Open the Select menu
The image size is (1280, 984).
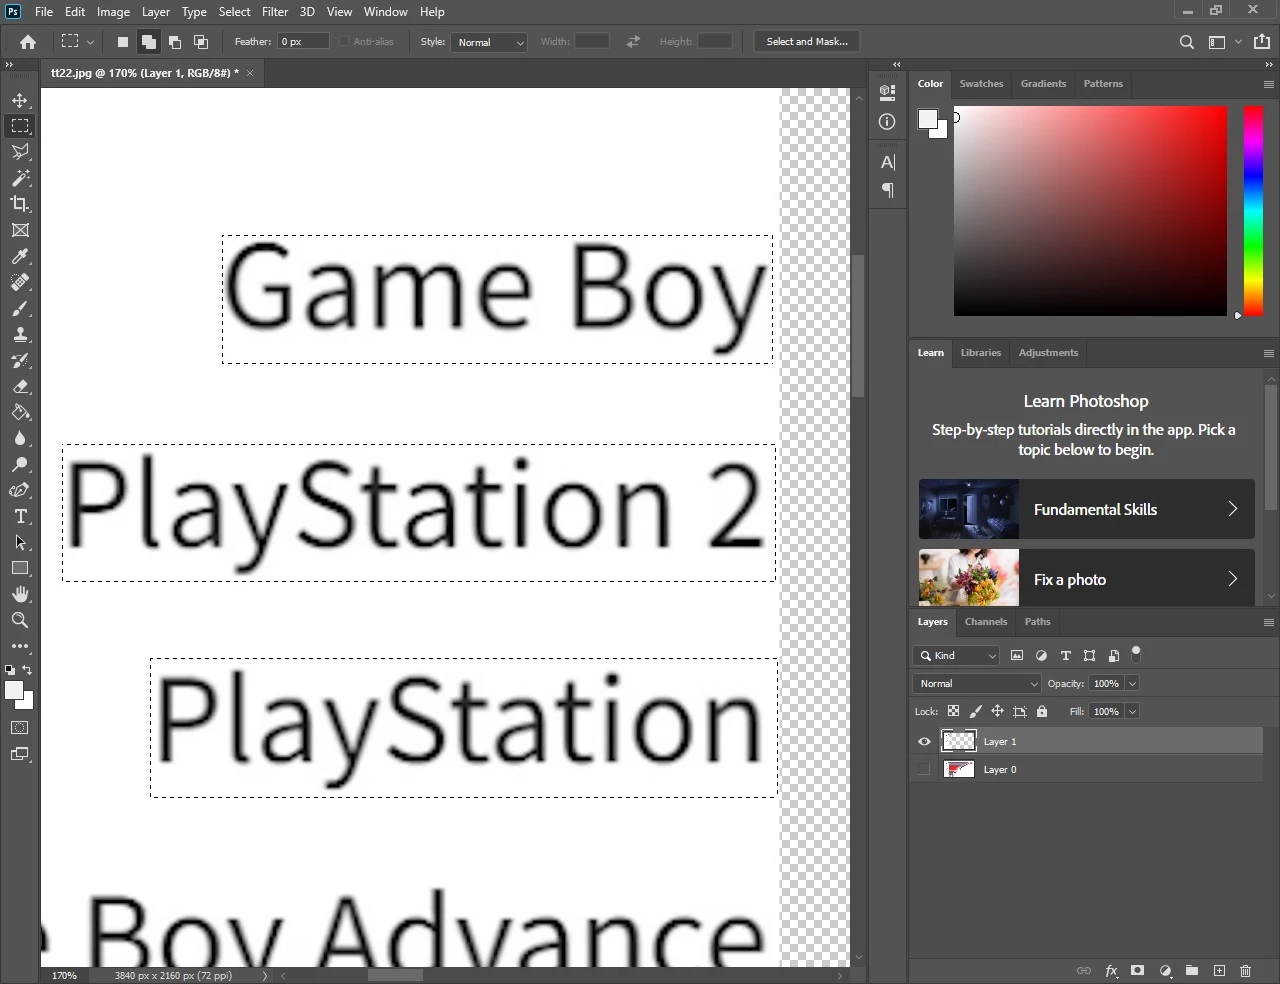pyautogui.click(x=235, y=12)
